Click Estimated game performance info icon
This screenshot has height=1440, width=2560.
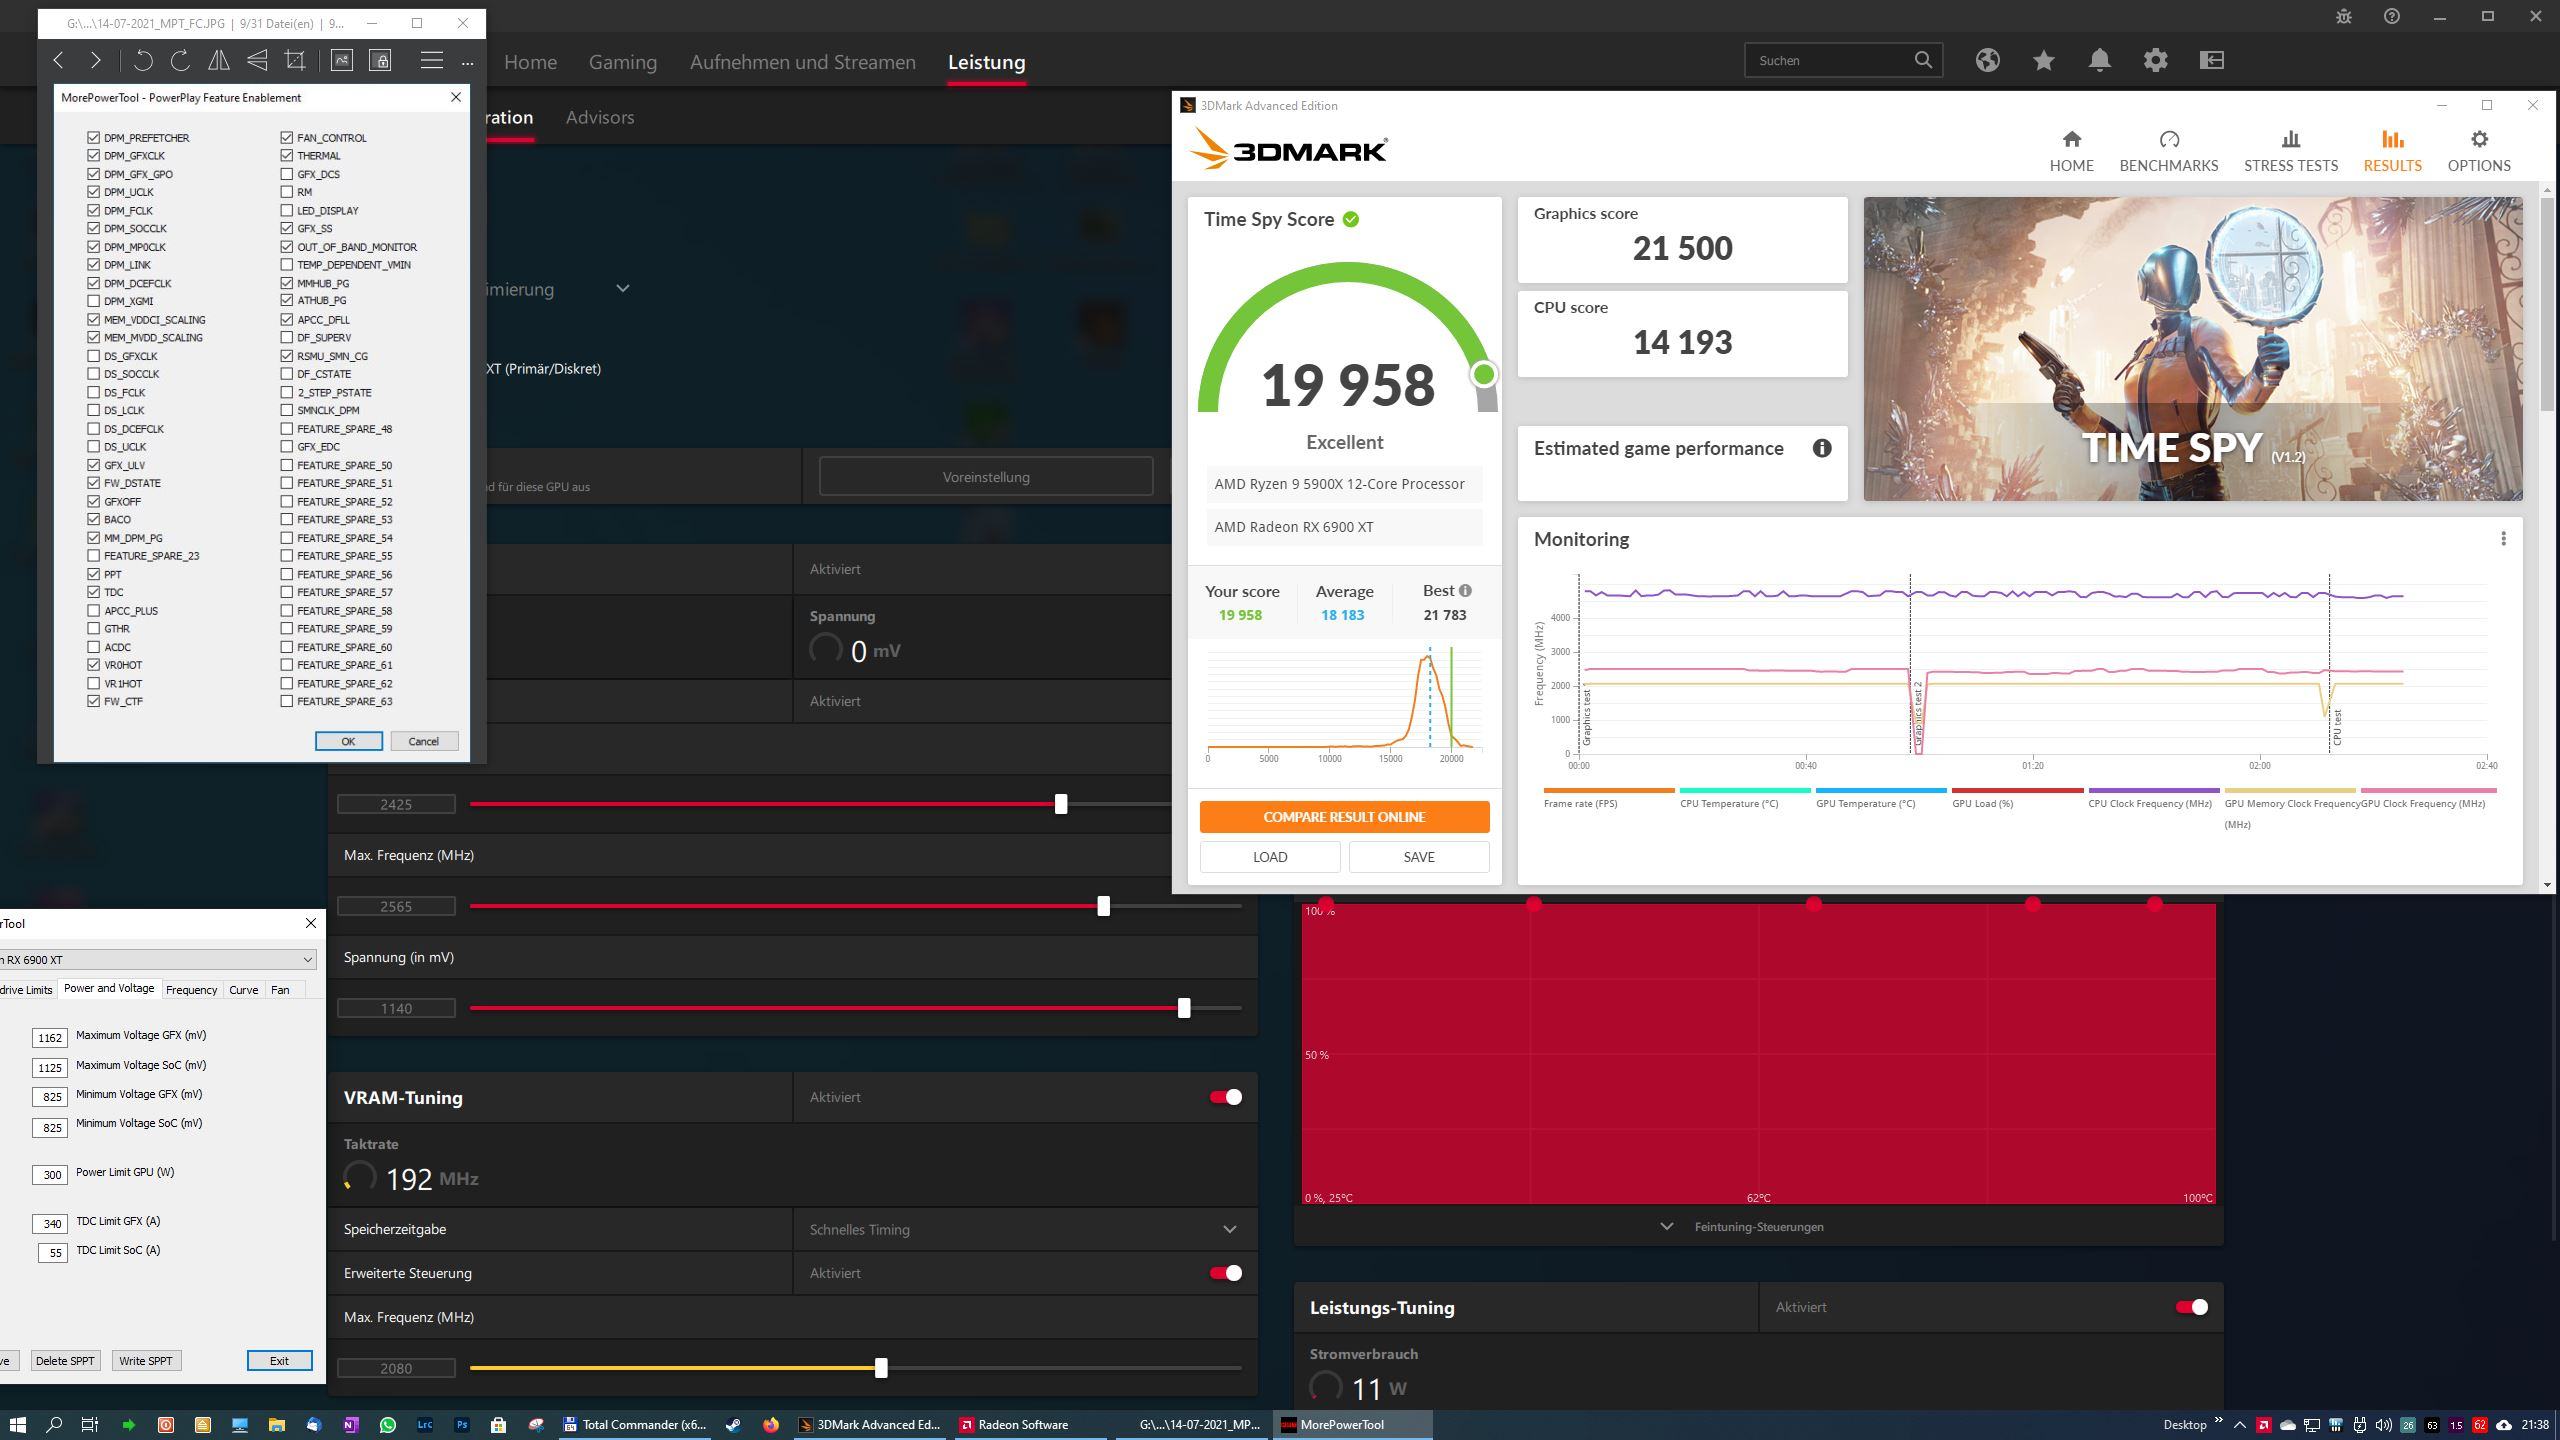tap(1822, 448)
